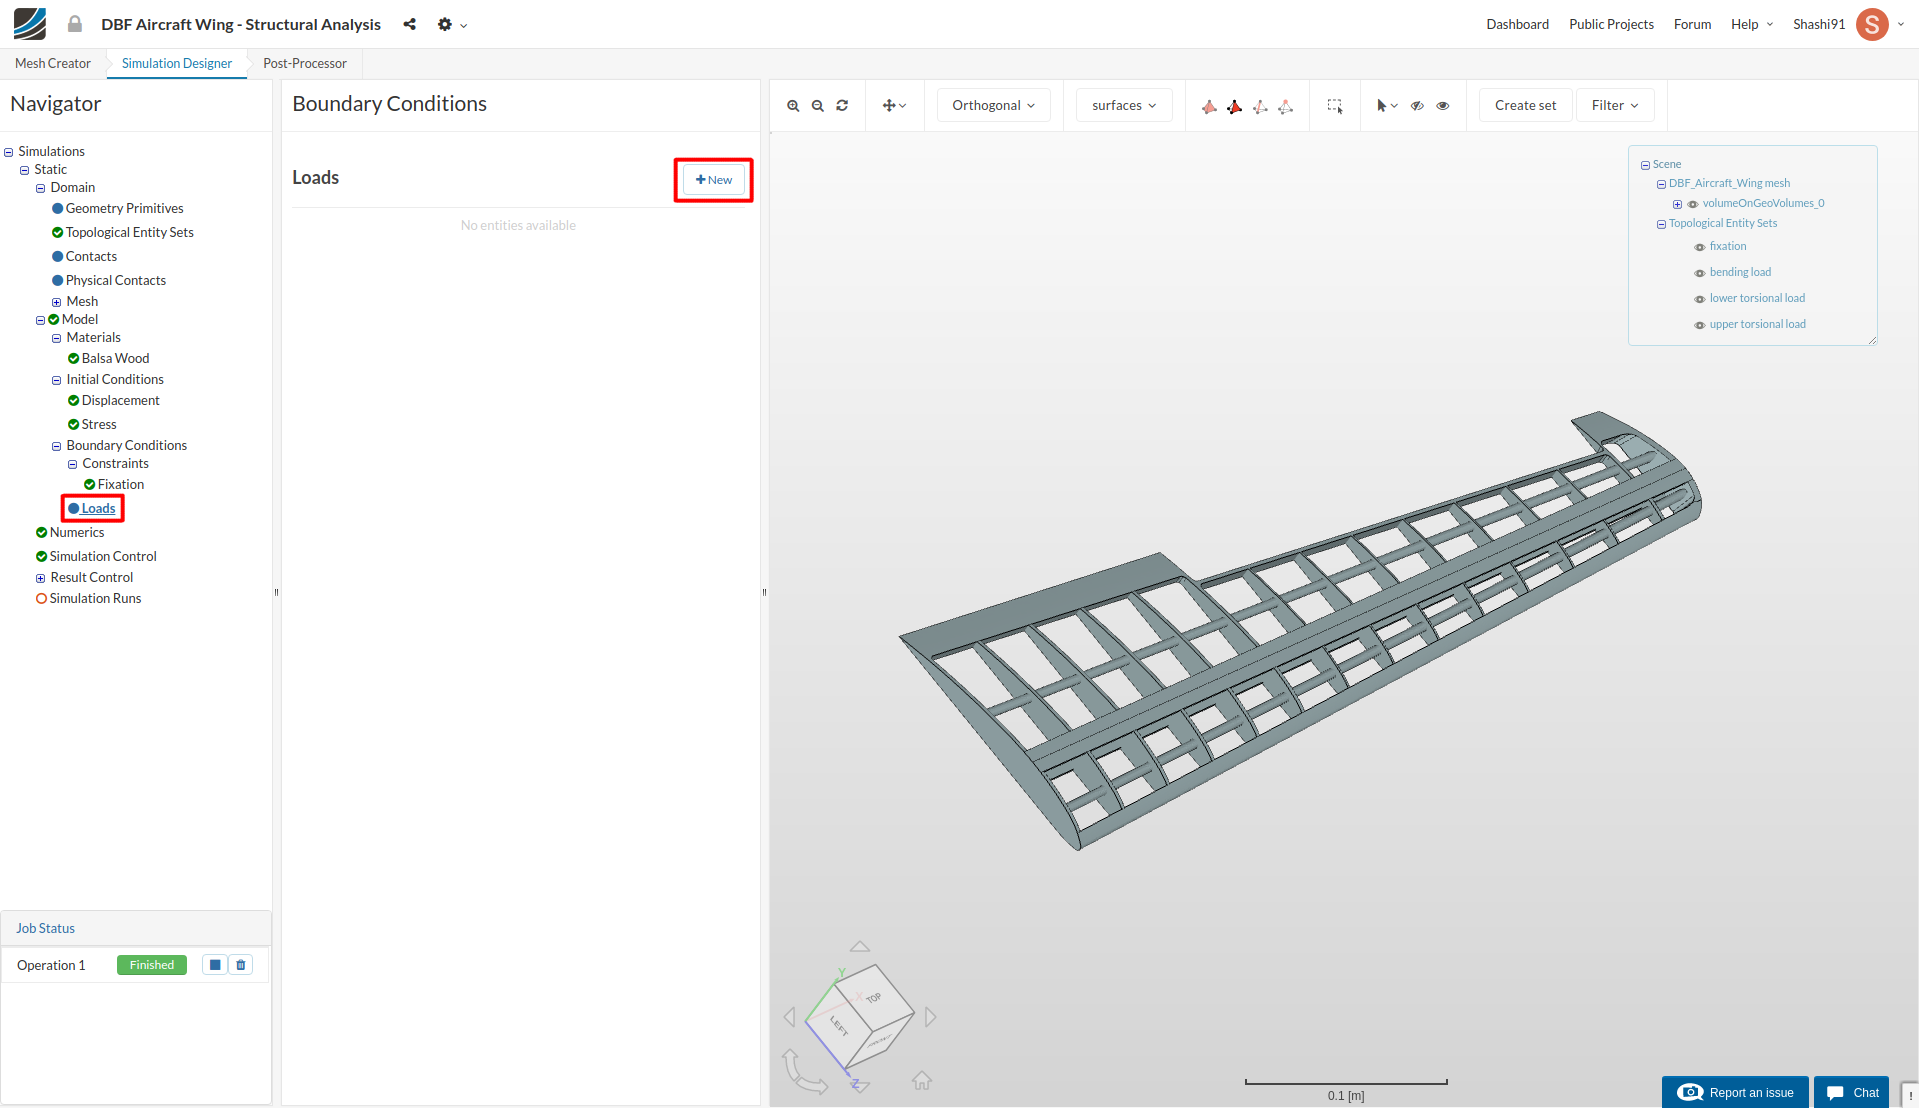The image size is (1919, 1108).
Task: Reset the viewer with the refresh icon
Action: point(842,106)
